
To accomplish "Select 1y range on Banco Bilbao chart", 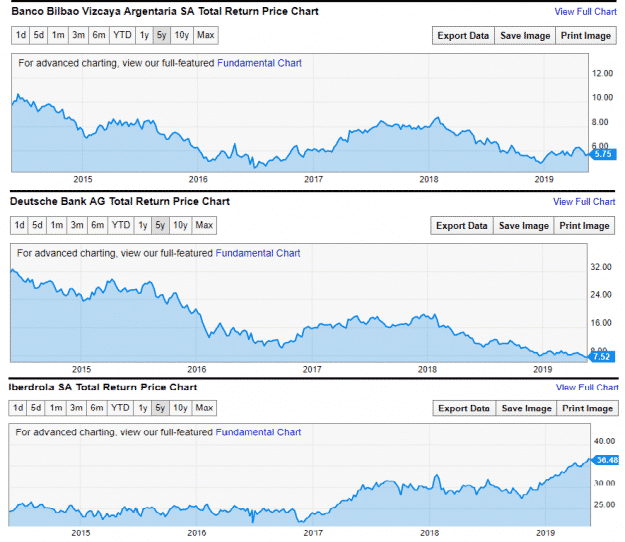I will pyautogui.click(x=144, y=35).
